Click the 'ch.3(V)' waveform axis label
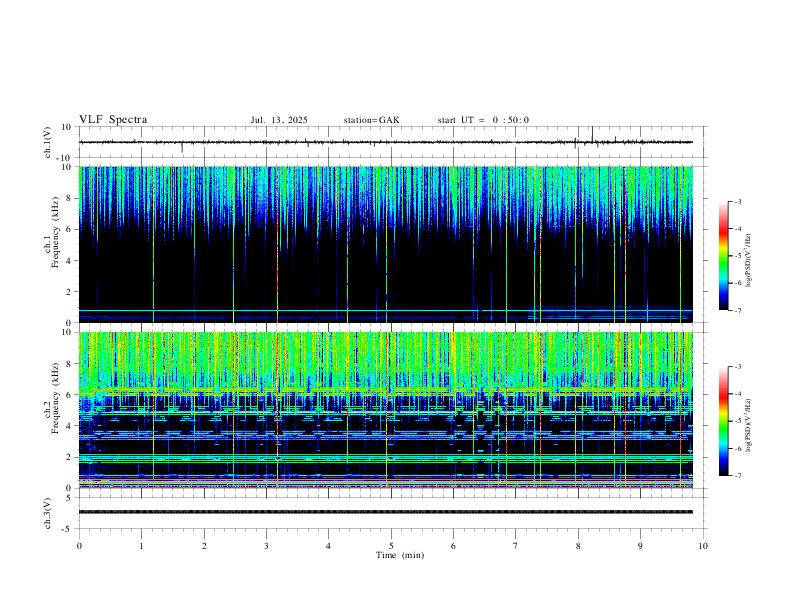This screenshot has width=792, height=612. pos(48,513)
